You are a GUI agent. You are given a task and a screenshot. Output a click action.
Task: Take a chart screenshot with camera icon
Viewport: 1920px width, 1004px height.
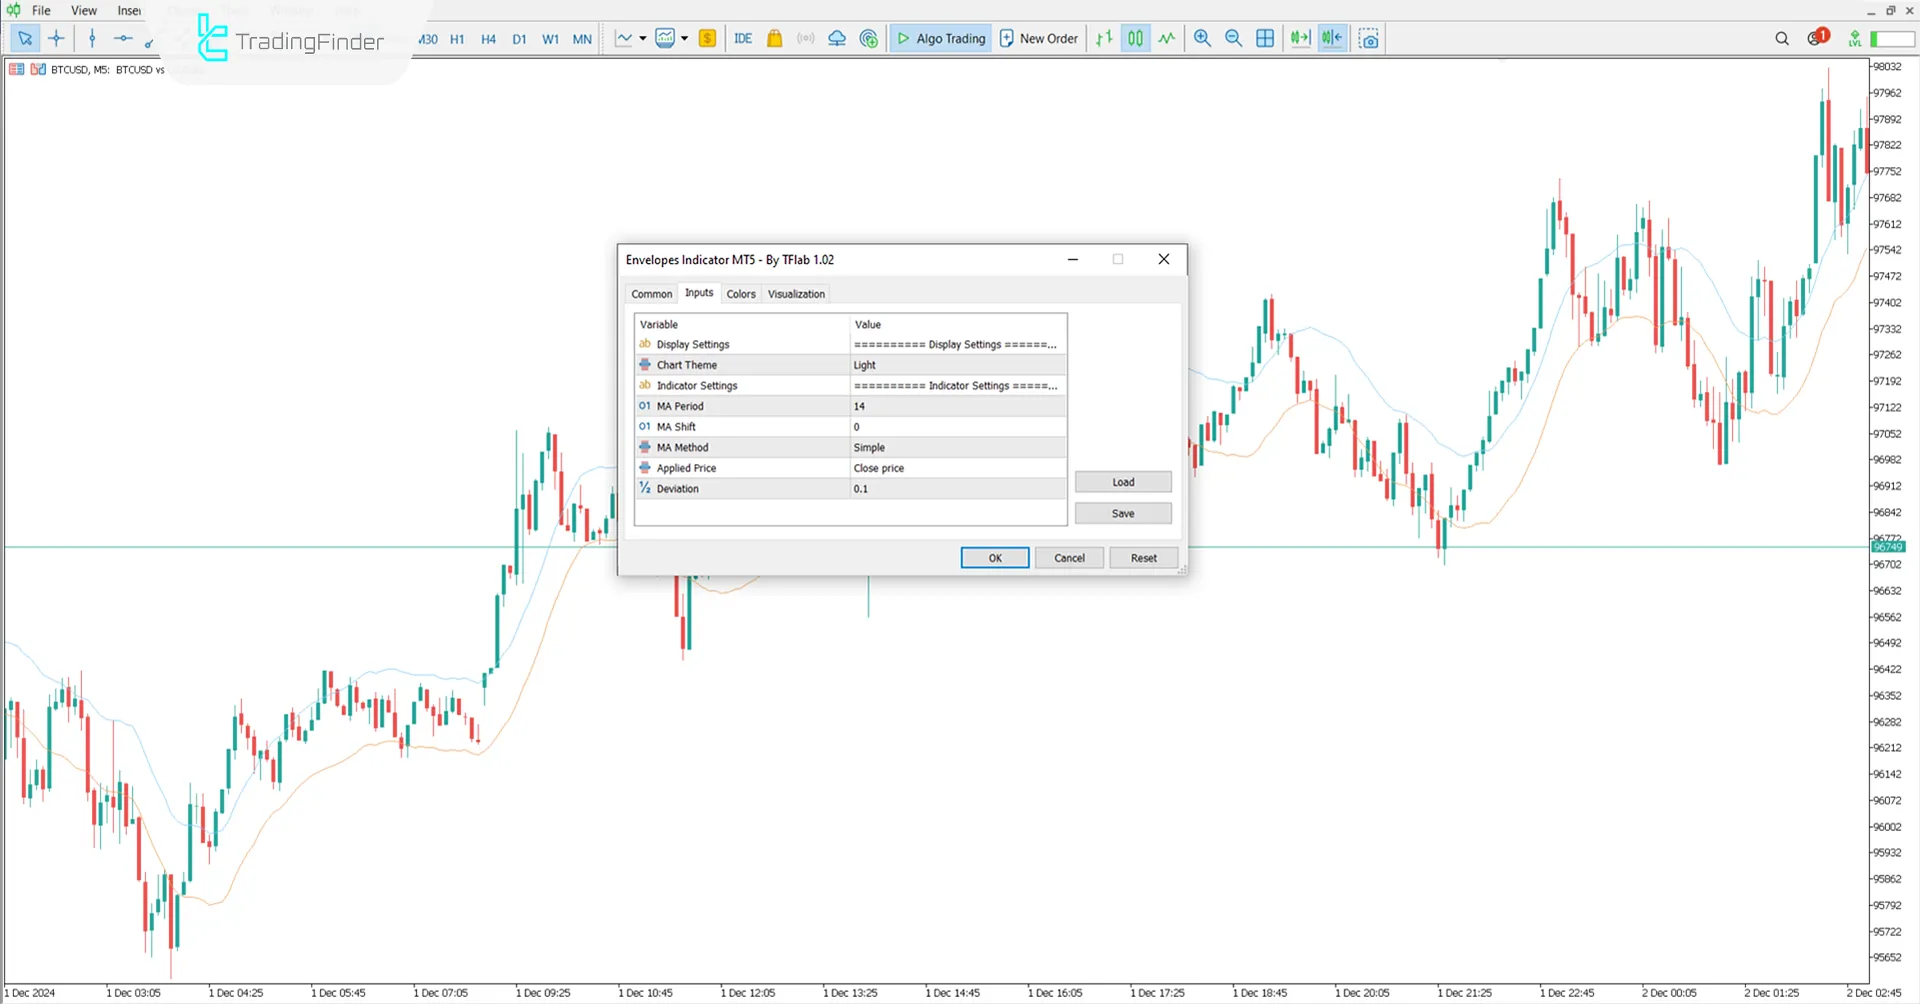(x=1369, y=39)
